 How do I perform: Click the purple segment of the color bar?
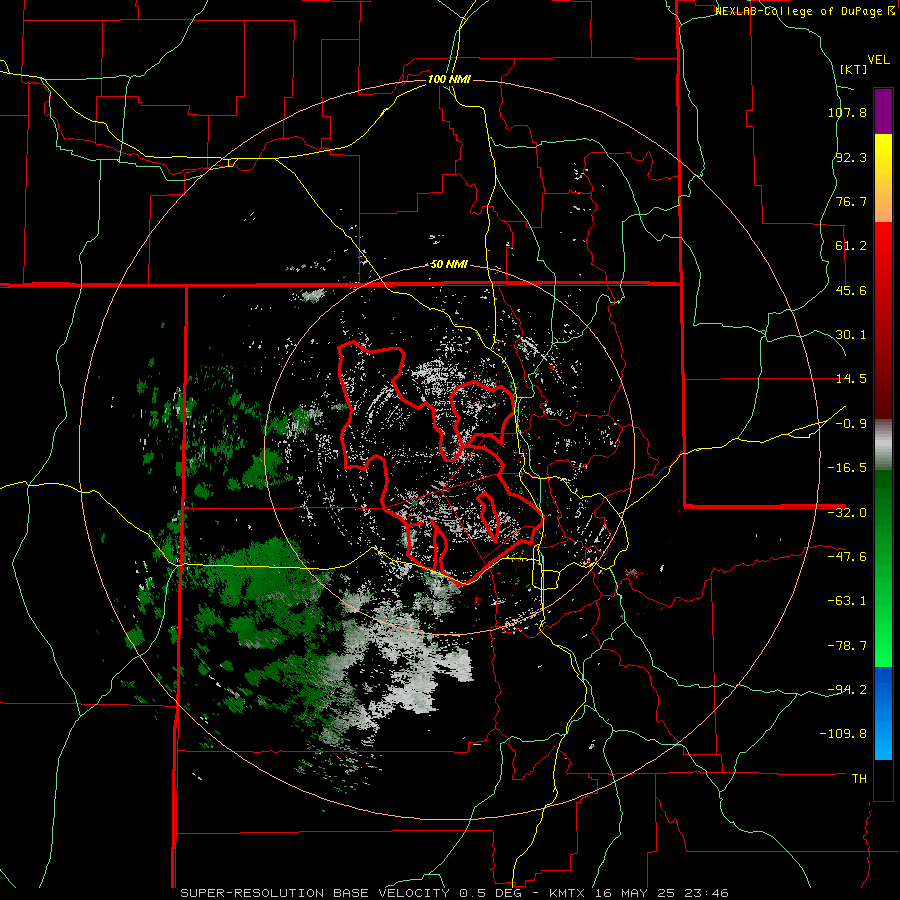883,112
